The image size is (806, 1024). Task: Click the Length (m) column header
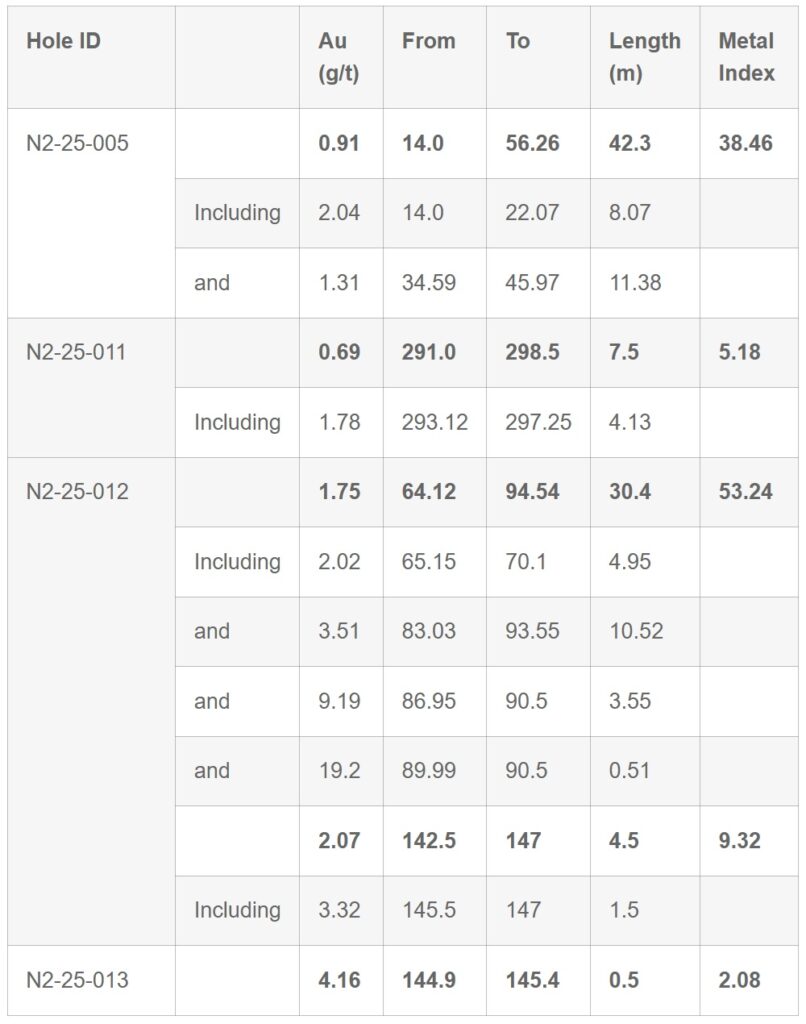point(644,57)
